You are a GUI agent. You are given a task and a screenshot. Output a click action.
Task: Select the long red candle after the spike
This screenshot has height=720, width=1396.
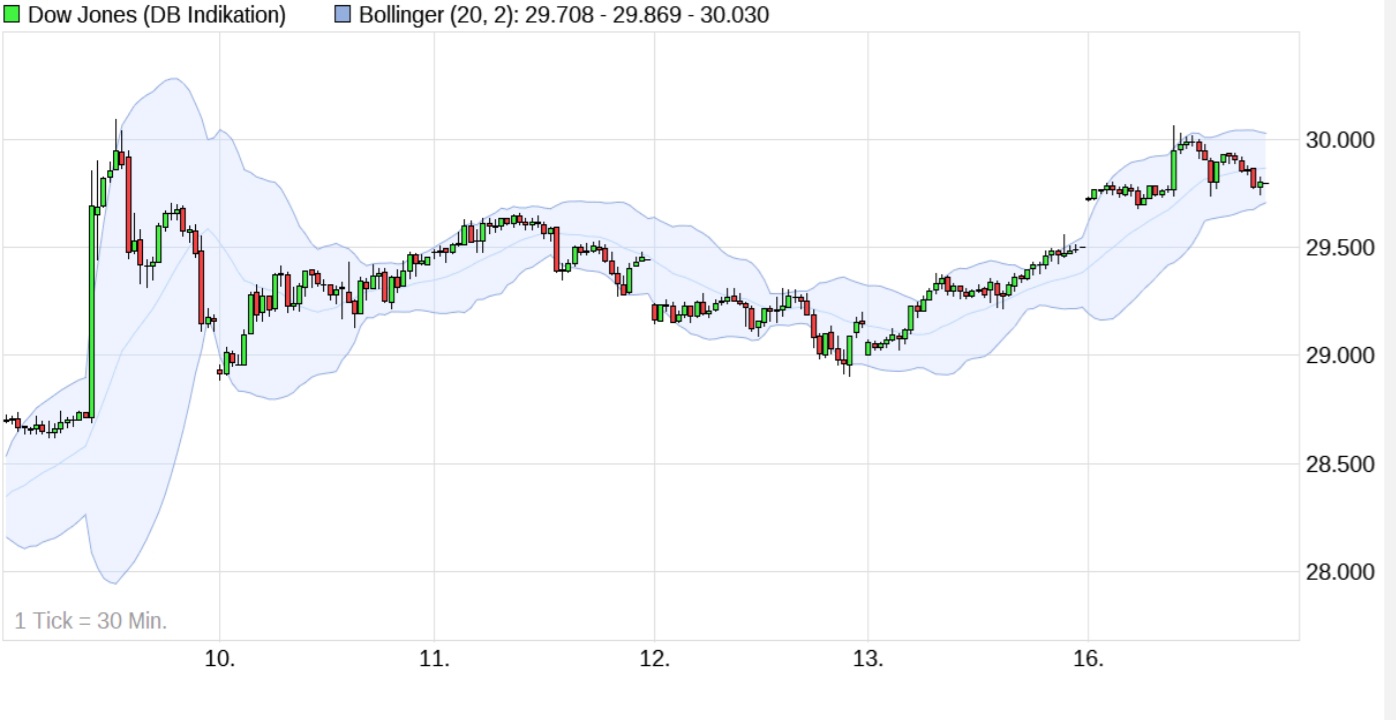pyautogui.click(x=130, y=200)
